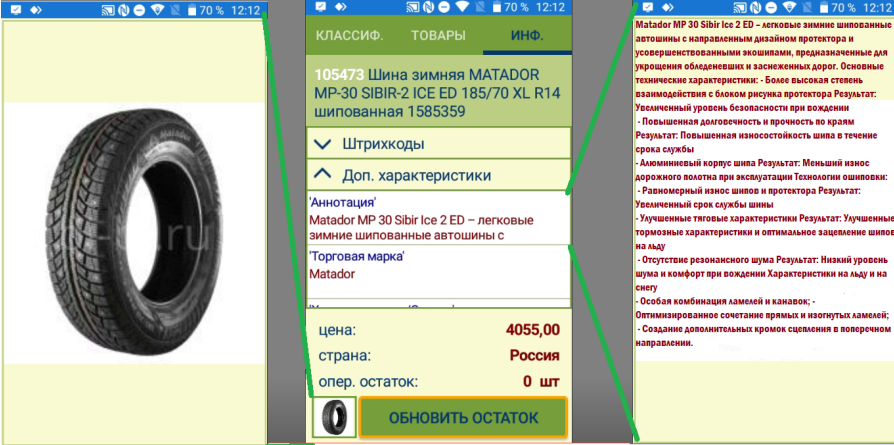Open the 'Аннотация' description row
Screen dimensions: 894x445
click(438, 219)
